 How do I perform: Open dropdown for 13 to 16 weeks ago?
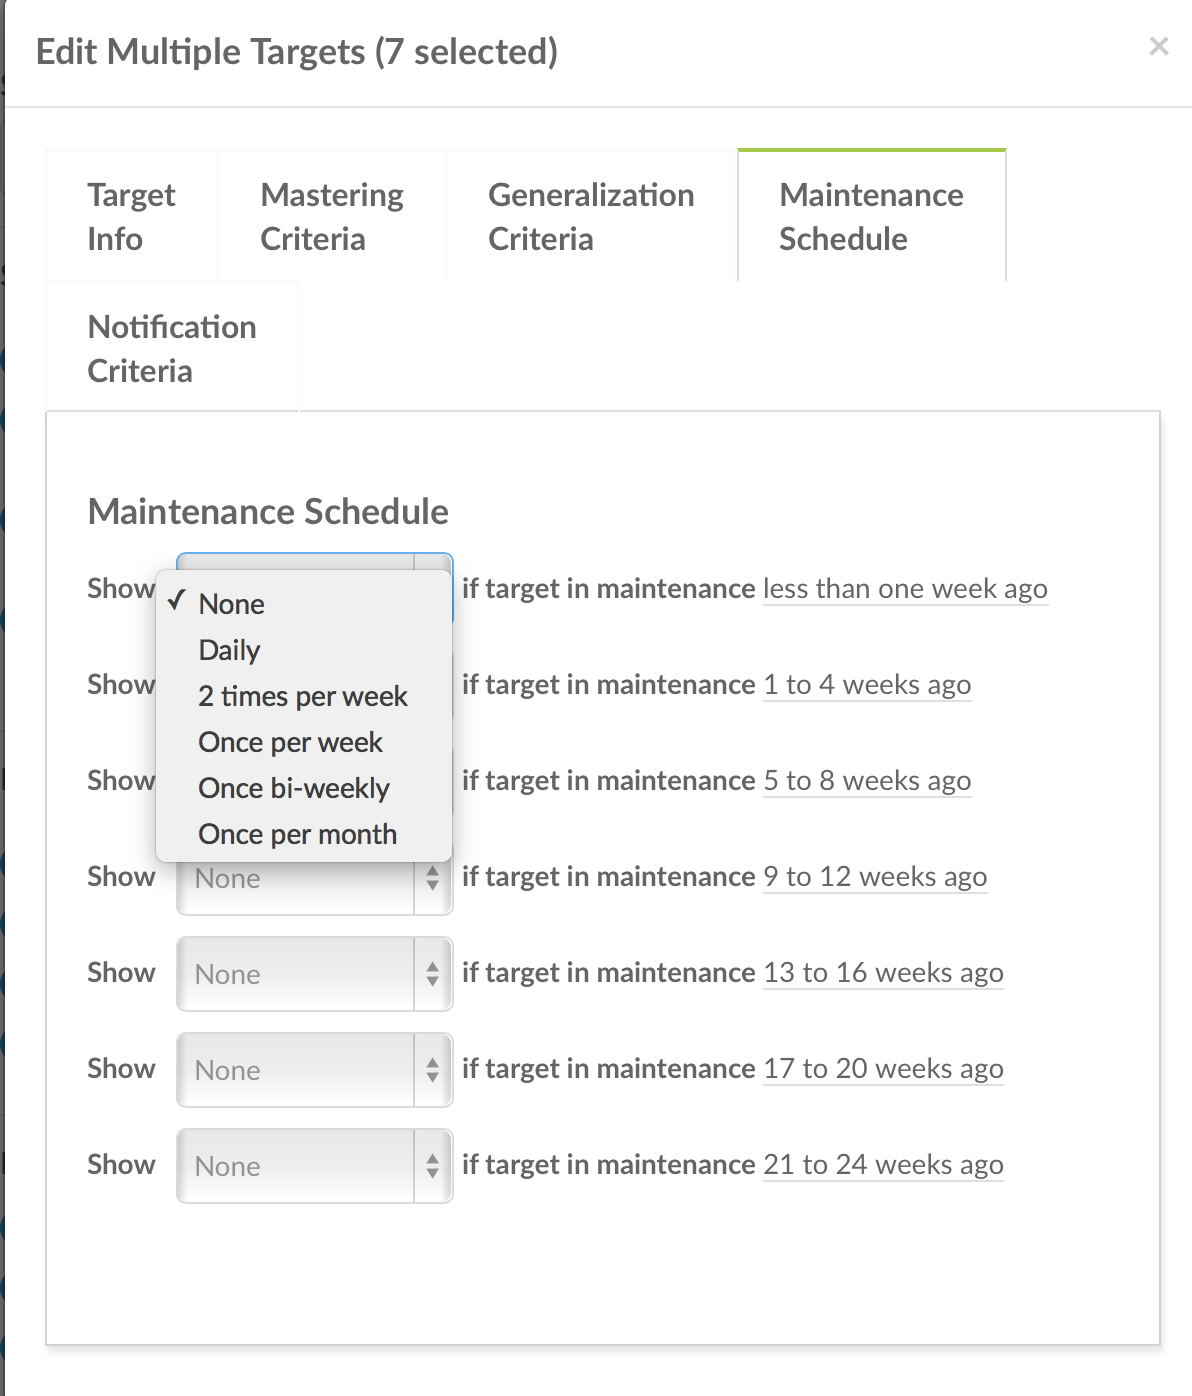pos(315,974)
